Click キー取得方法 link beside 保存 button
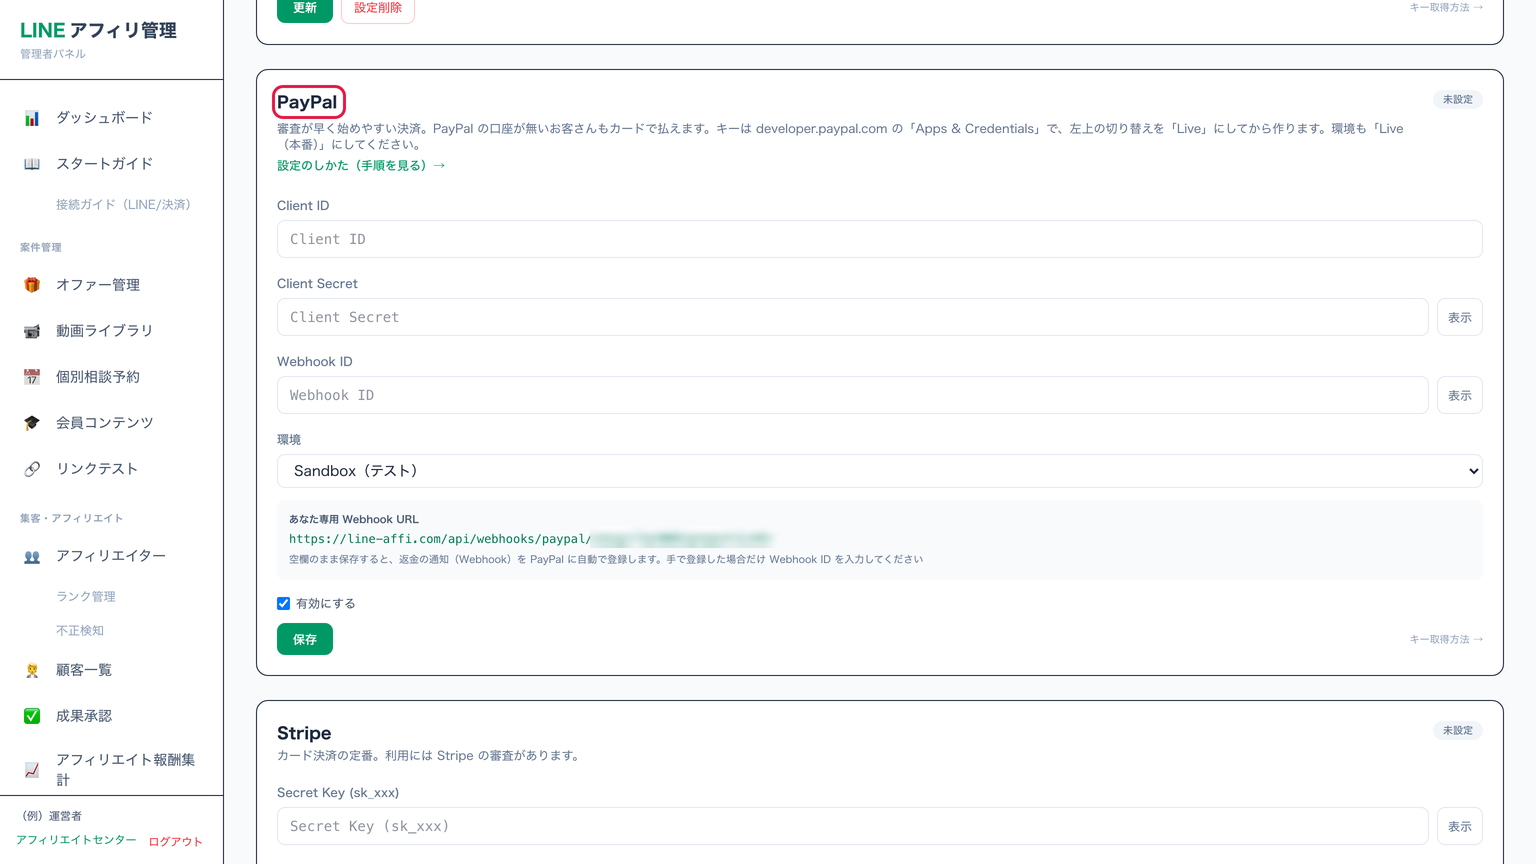 pos(1446,639)
